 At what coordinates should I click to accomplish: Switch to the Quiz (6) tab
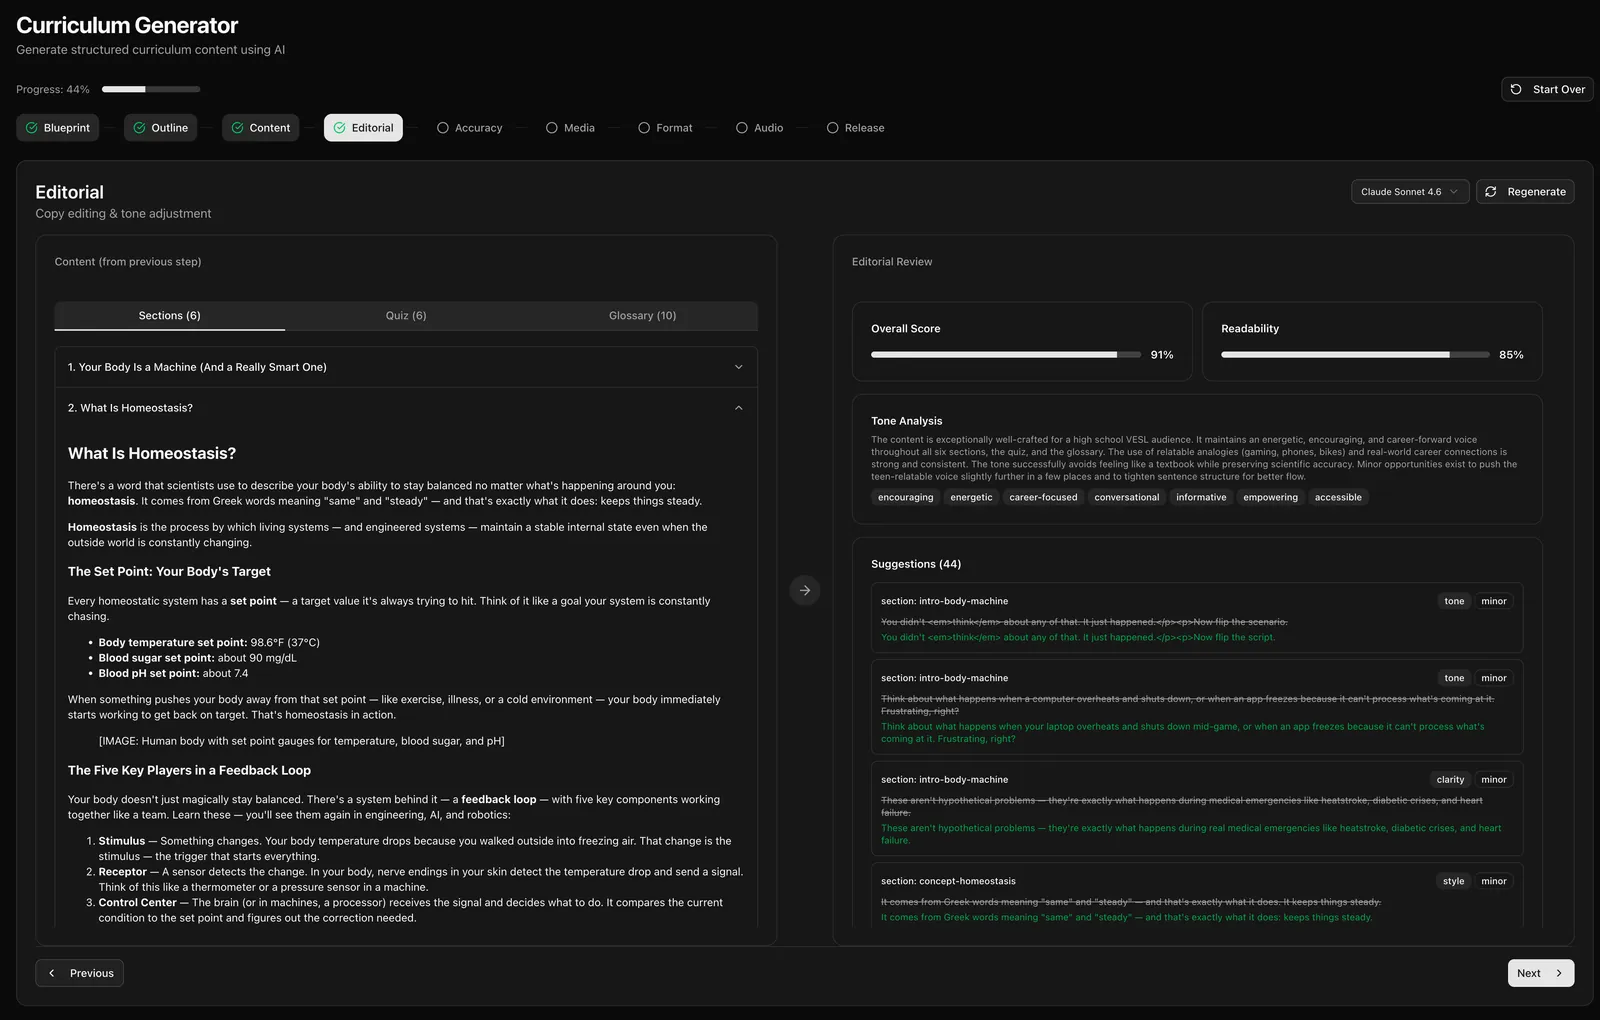coord(406,316)
